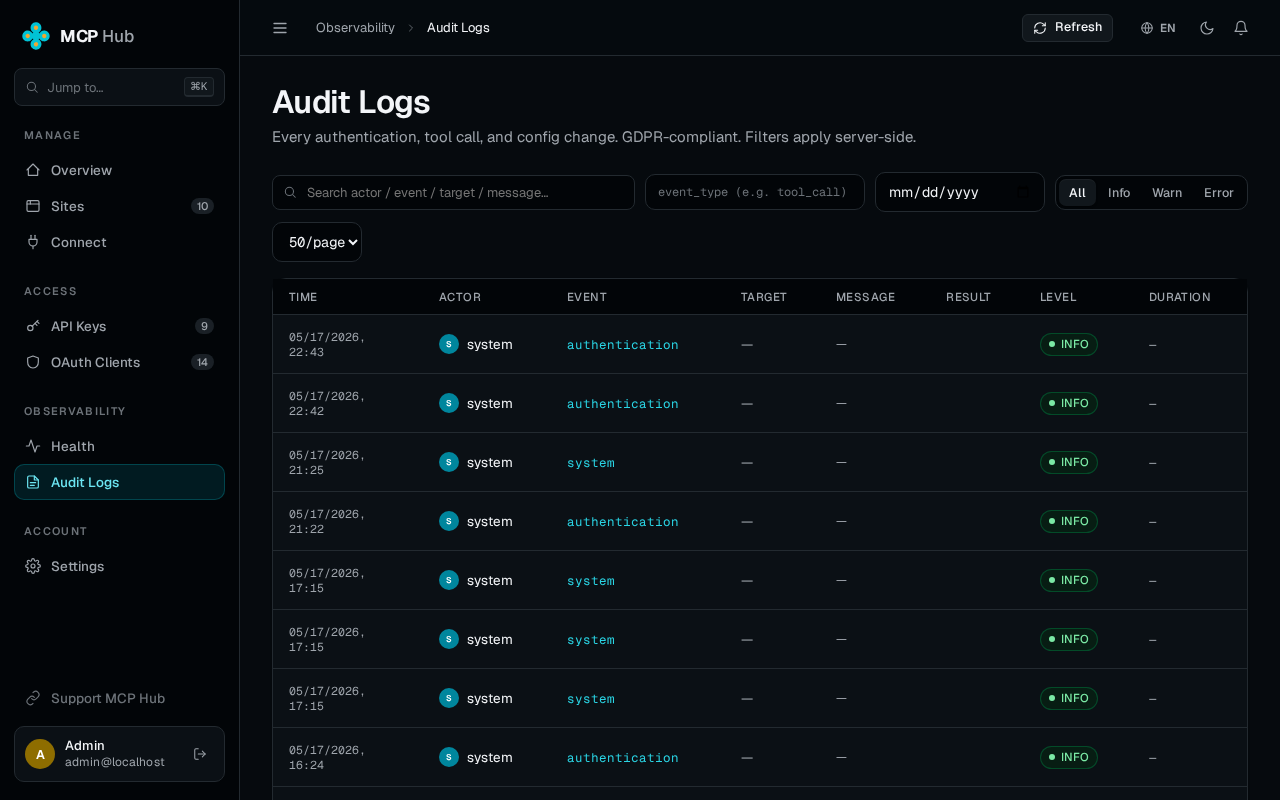This screenshot has width=1280, height=800.
Task: Open OAuth Clients page
Action: point(119,362)
